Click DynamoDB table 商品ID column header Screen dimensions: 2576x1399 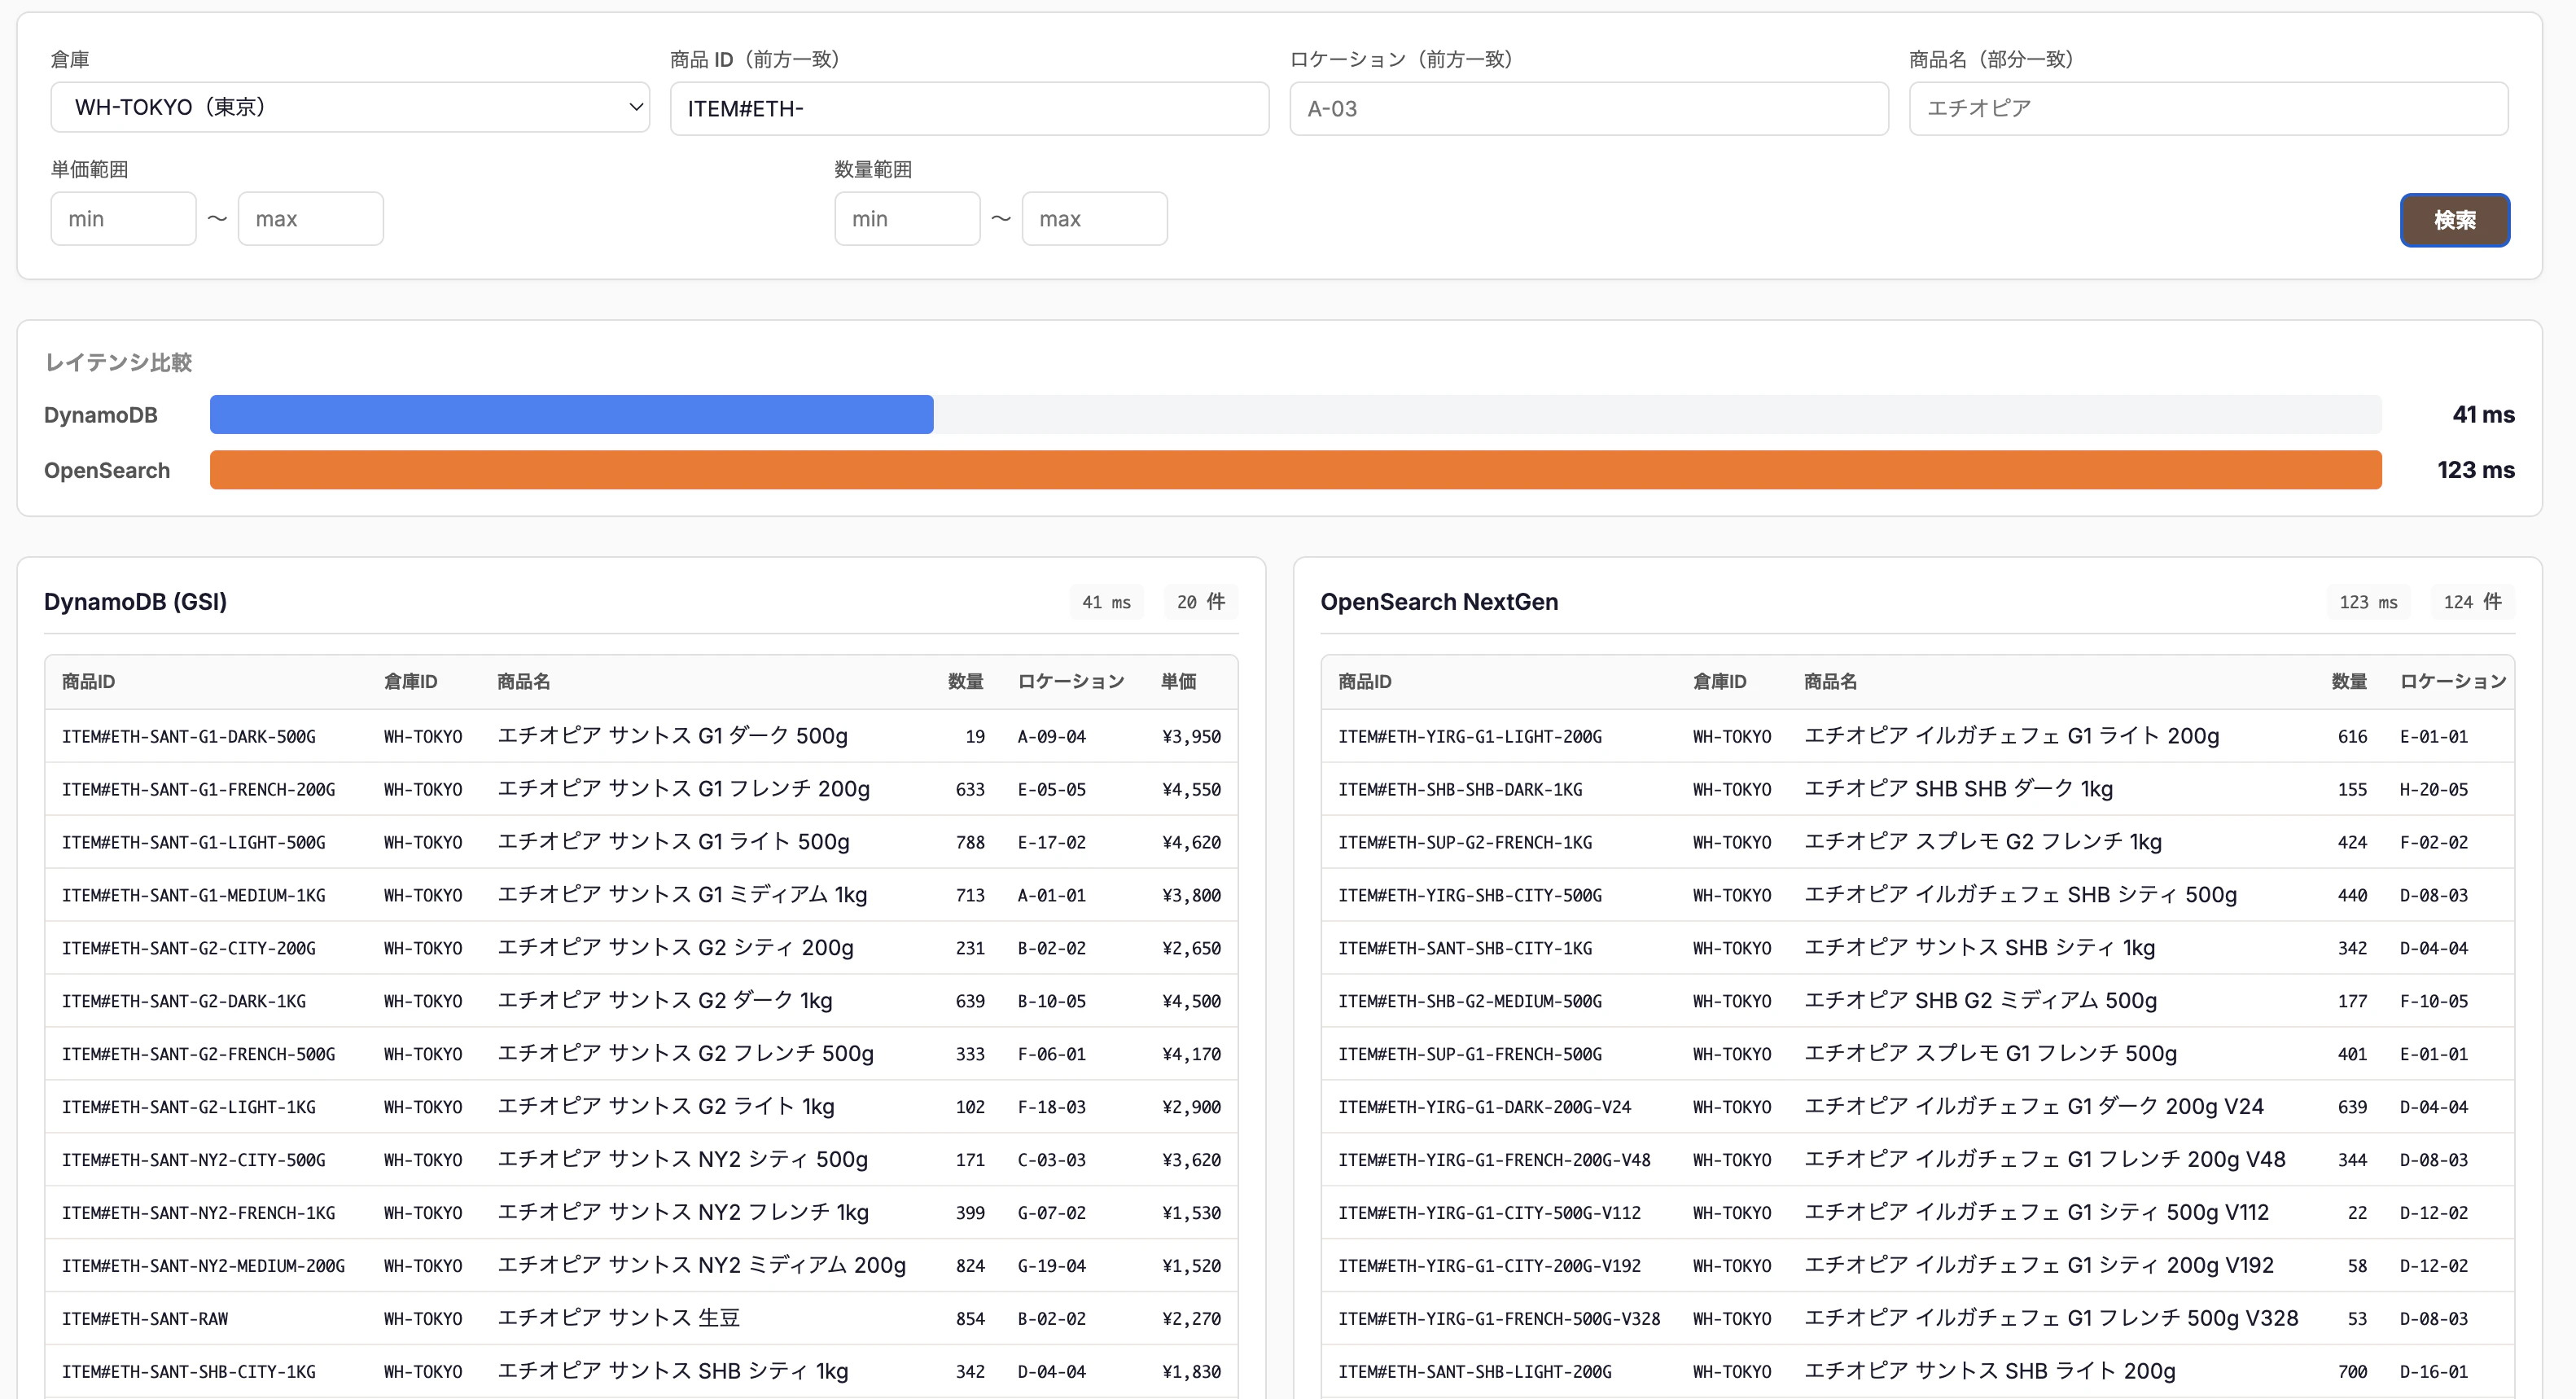point(88,681)
